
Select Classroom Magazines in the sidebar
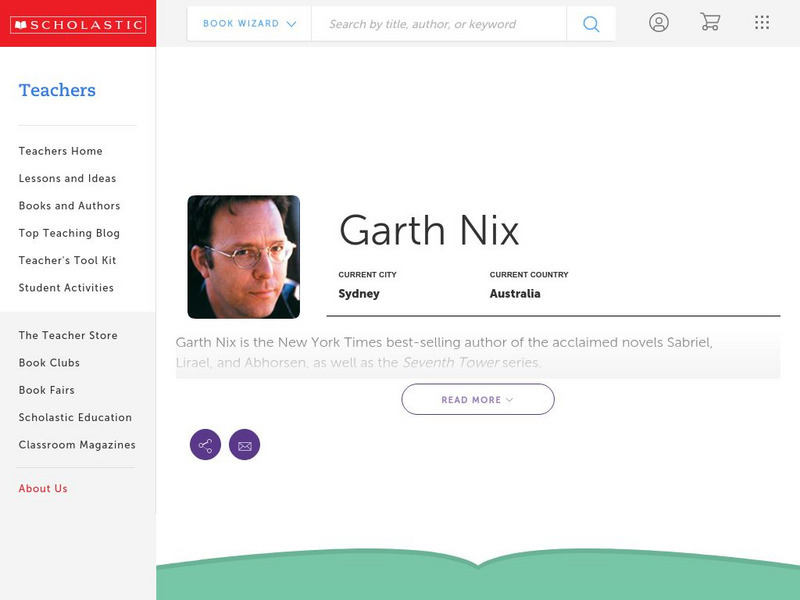click(x=76, y=444)
